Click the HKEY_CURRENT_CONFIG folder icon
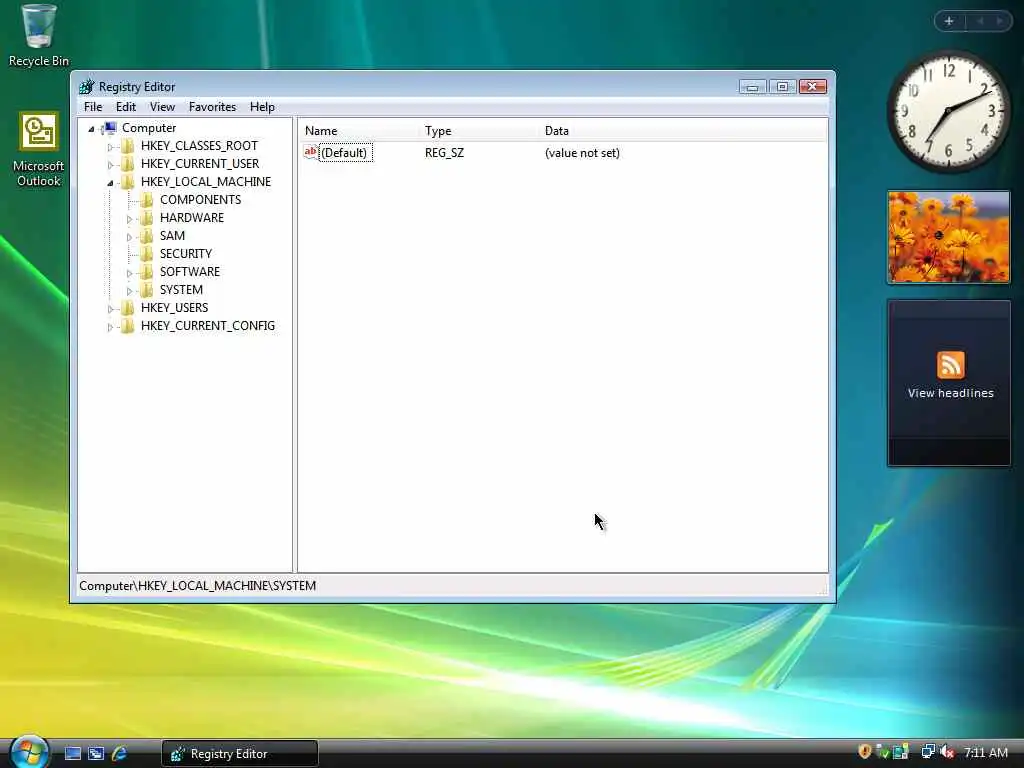 click(x=128, y=326)
